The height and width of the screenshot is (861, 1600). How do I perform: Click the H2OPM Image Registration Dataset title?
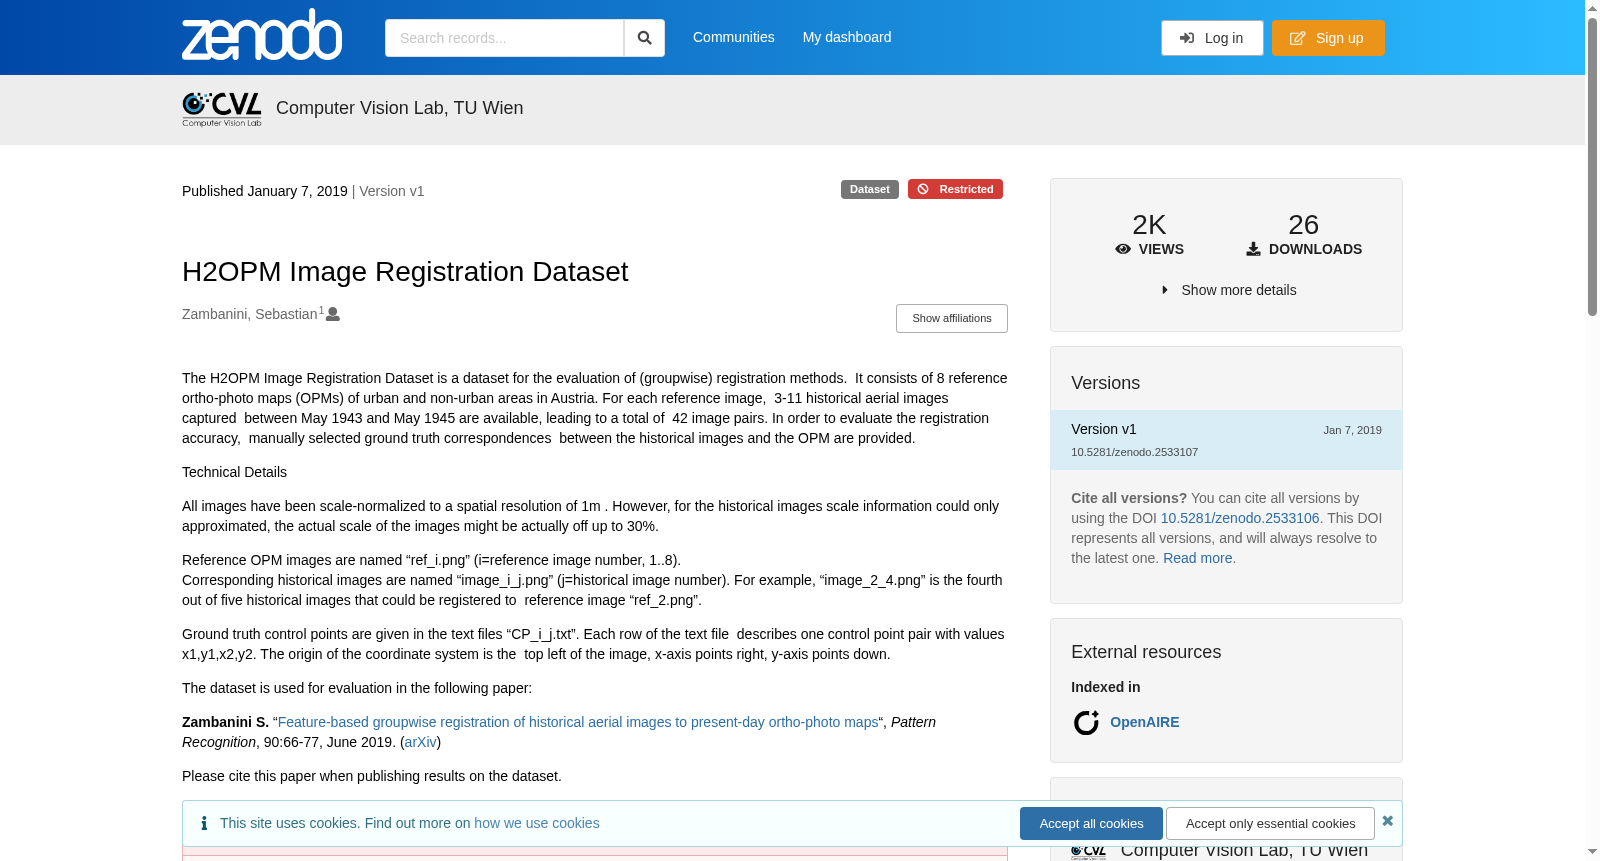point(405,272)
